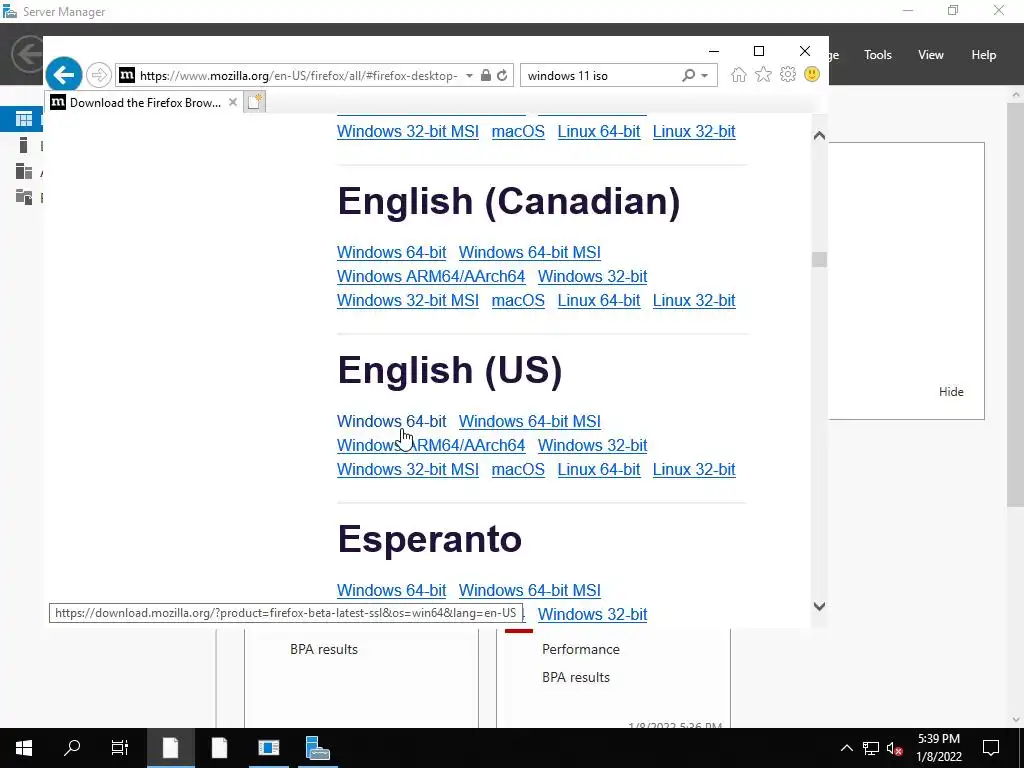Click English (Canadian) macOS link
1024x768 pixels.
[x=518, y=300]
